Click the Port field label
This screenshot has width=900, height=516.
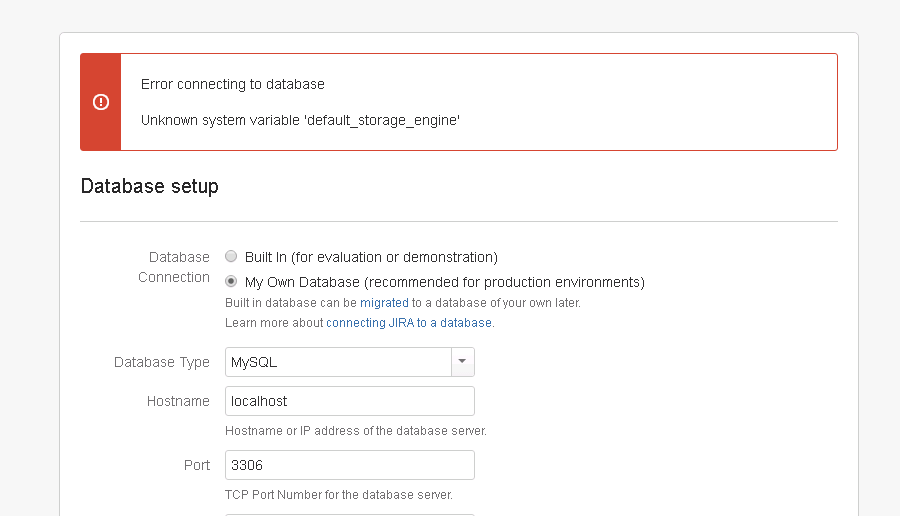(197, 465)
